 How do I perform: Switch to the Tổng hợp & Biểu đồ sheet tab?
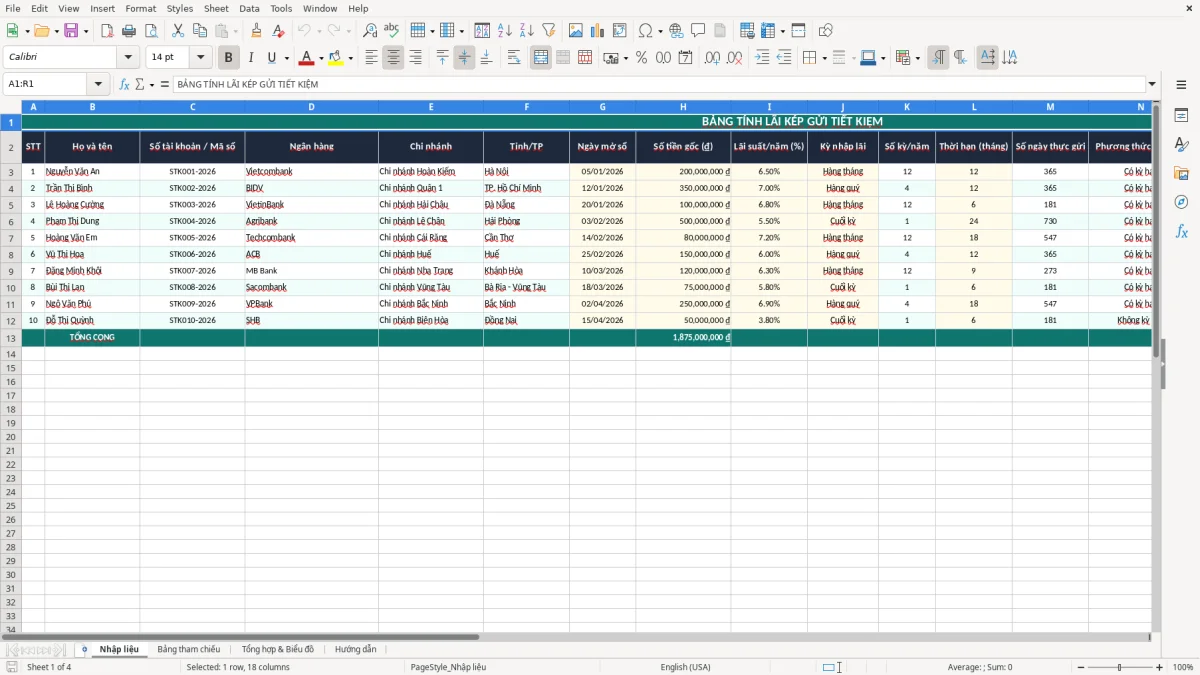(x=278, y=649)
